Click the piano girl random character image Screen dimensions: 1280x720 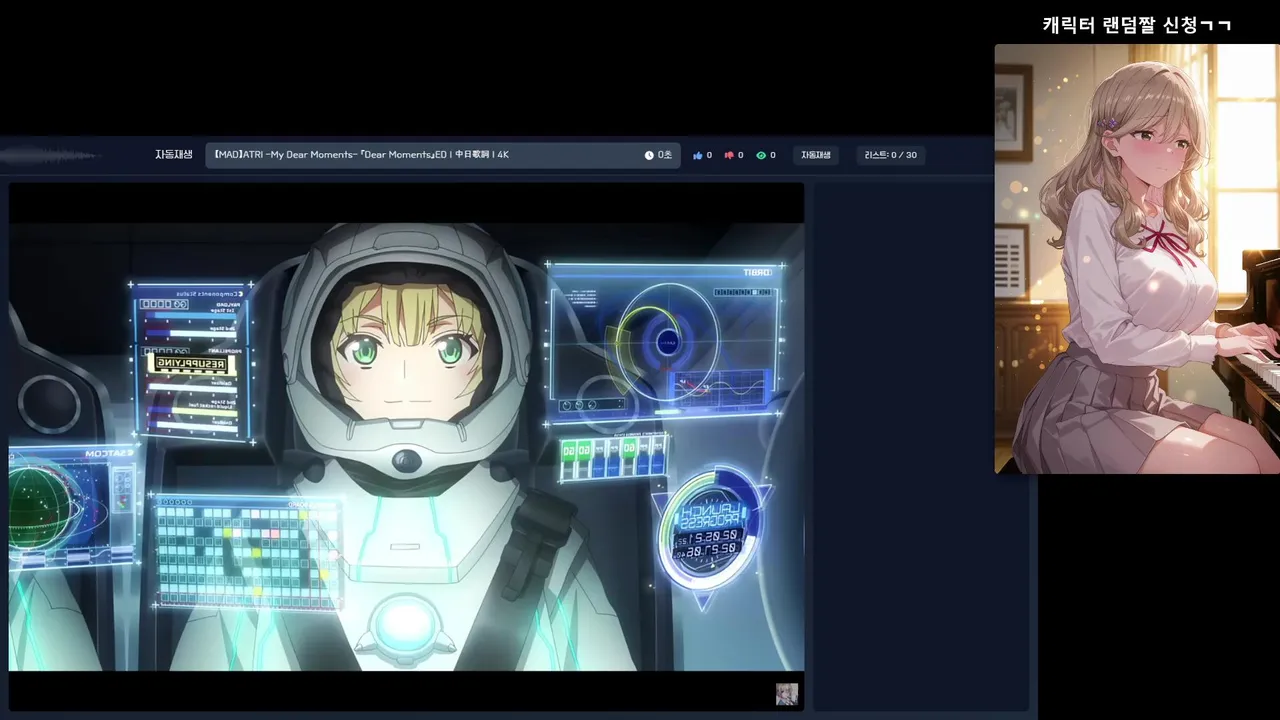point(1137,259)
